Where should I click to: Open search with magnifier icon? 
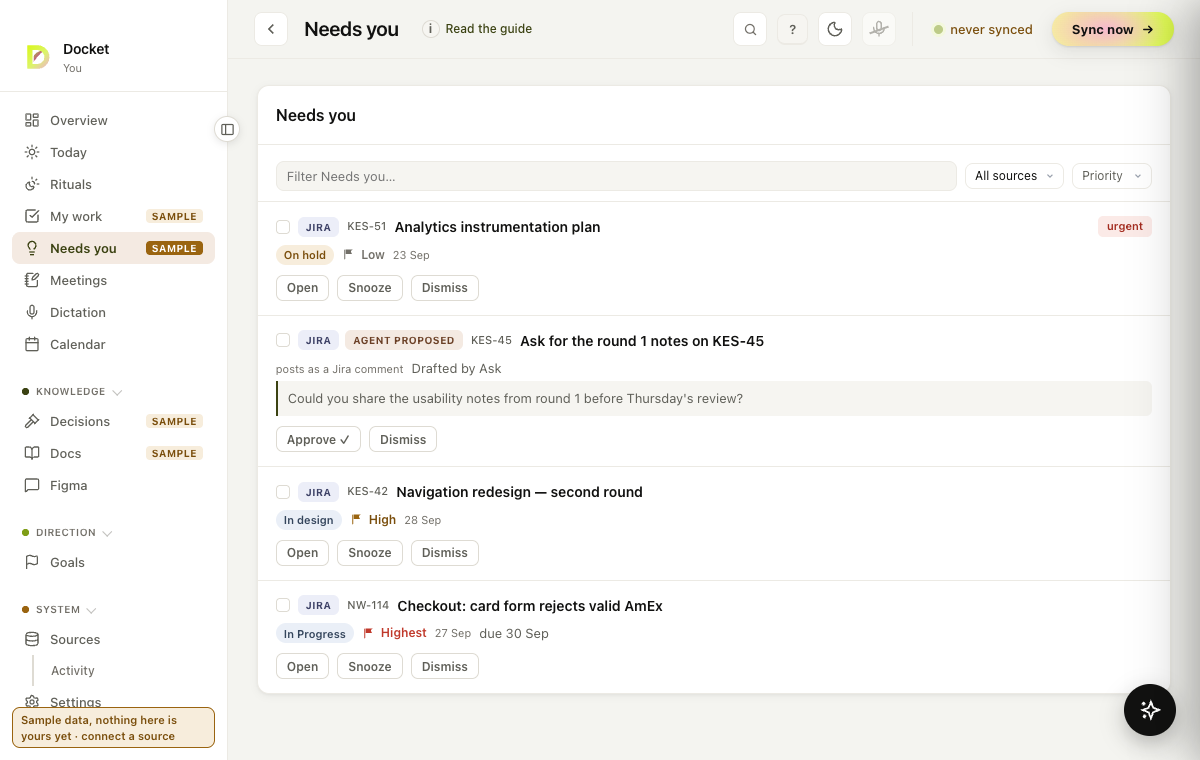click(x=750, y=29)
